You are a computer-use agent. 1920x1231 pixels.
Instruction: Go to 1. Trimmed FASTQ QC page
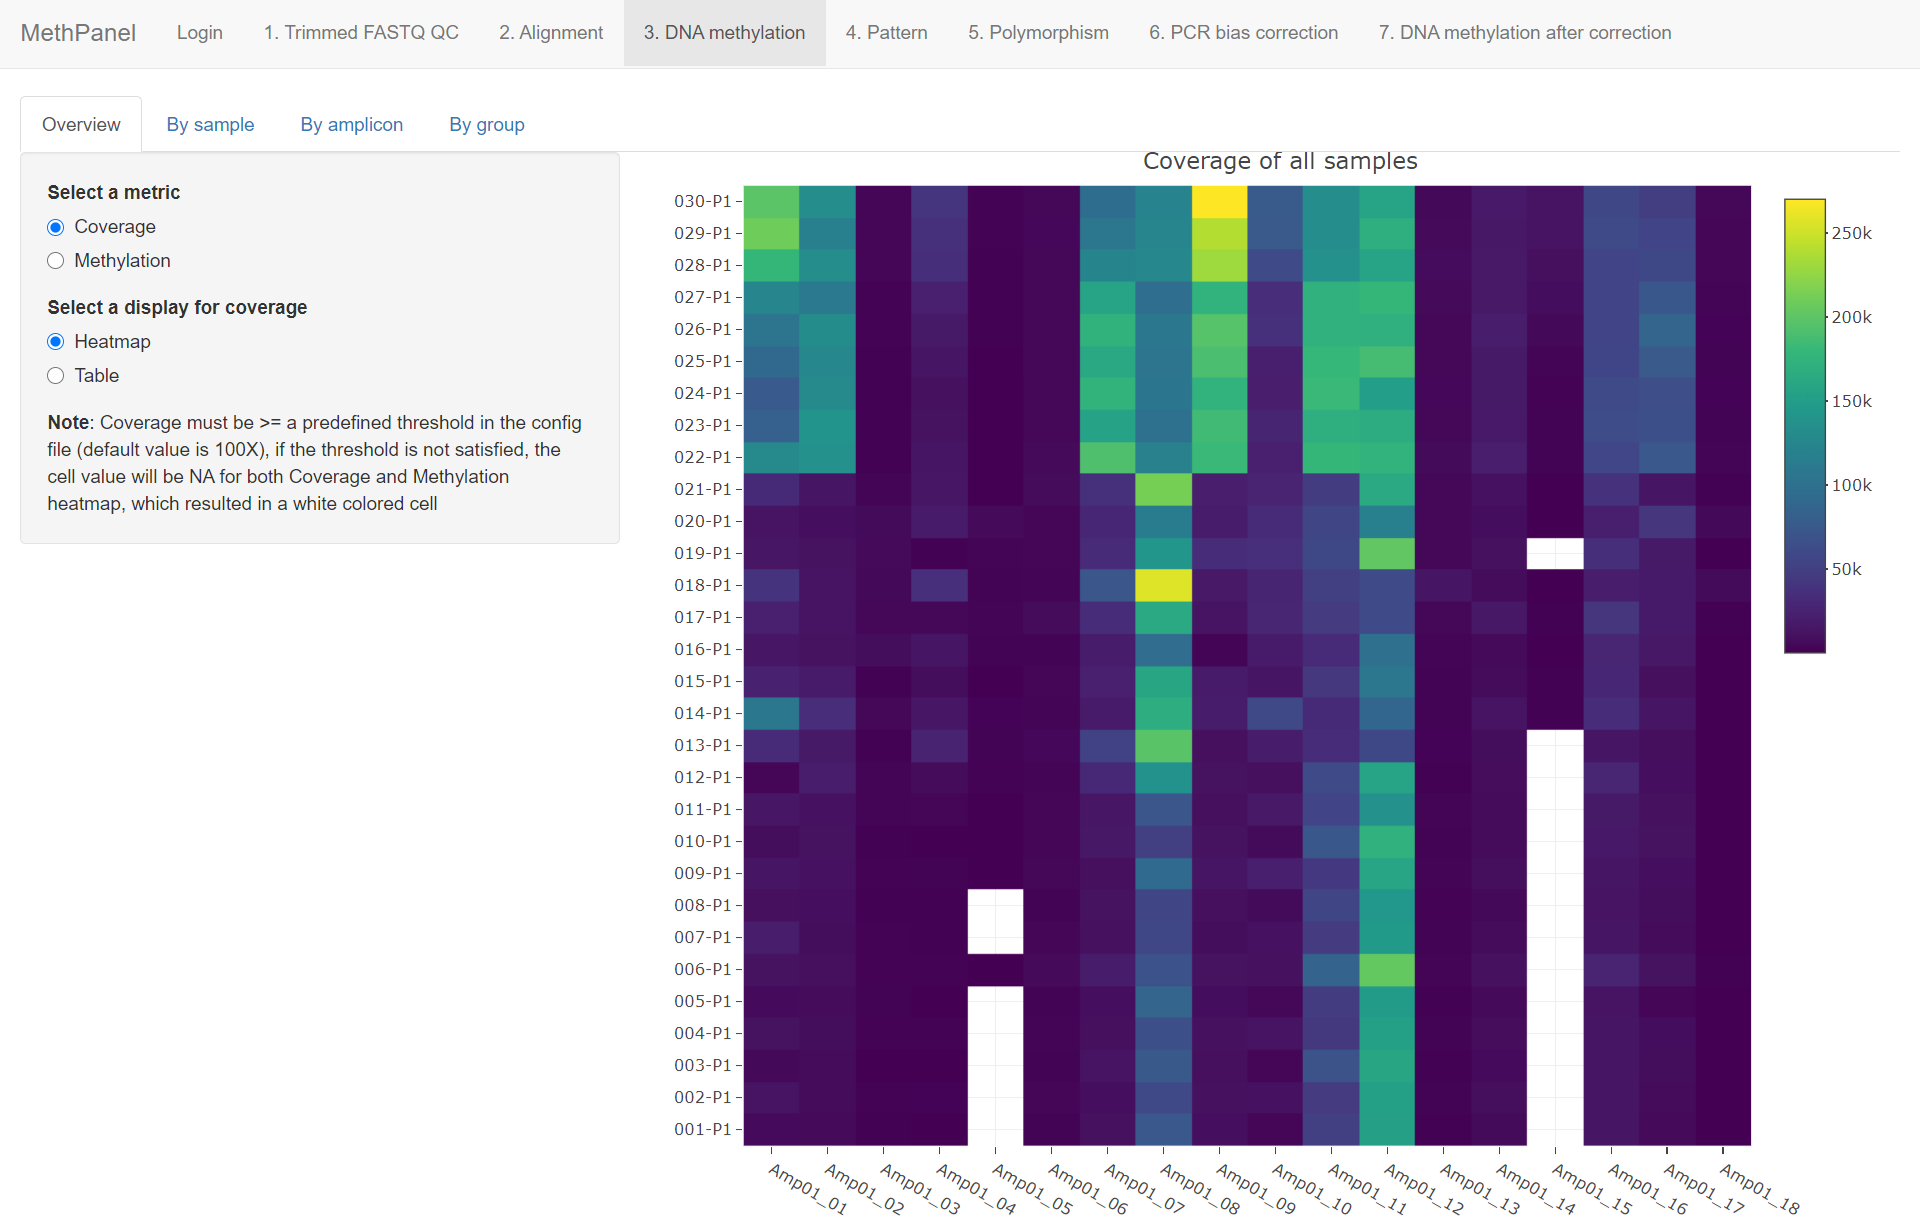[x=361, y=33]
